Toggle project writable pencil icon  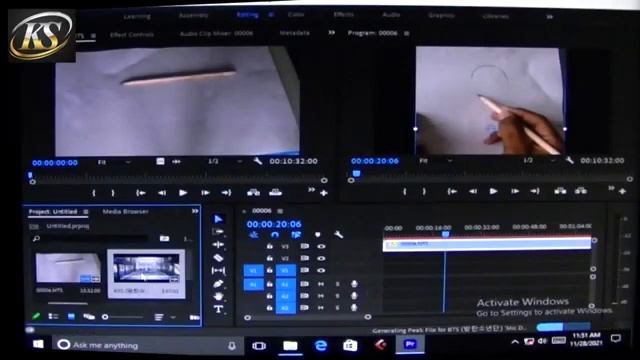36,316
